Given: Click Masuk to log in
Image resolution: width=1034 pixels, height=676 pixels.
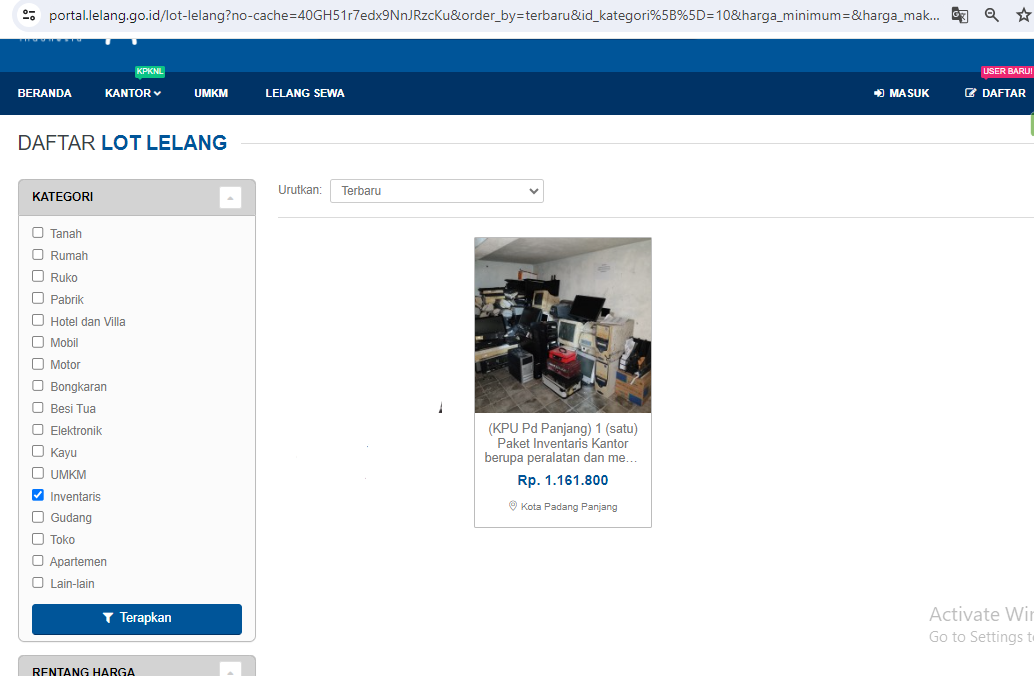Looking at the screenshot, I should pos(902,93).
